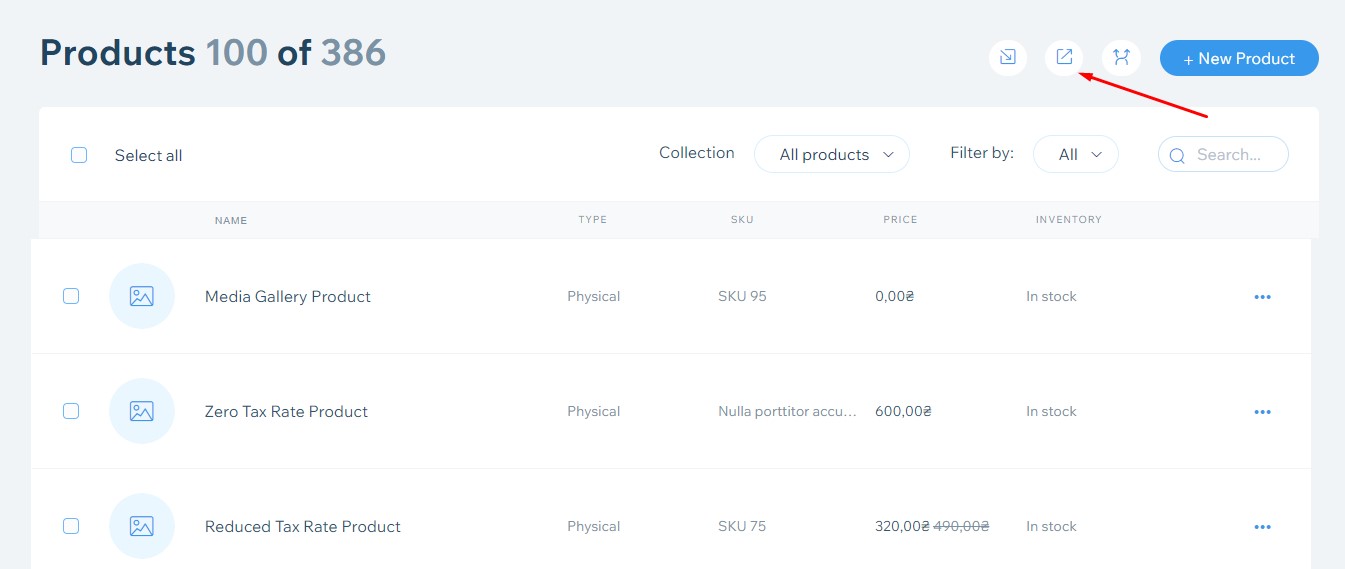Open the Zero Tax Rate Product name
This screenshot has width=1345, height=569.
point(286,411)
